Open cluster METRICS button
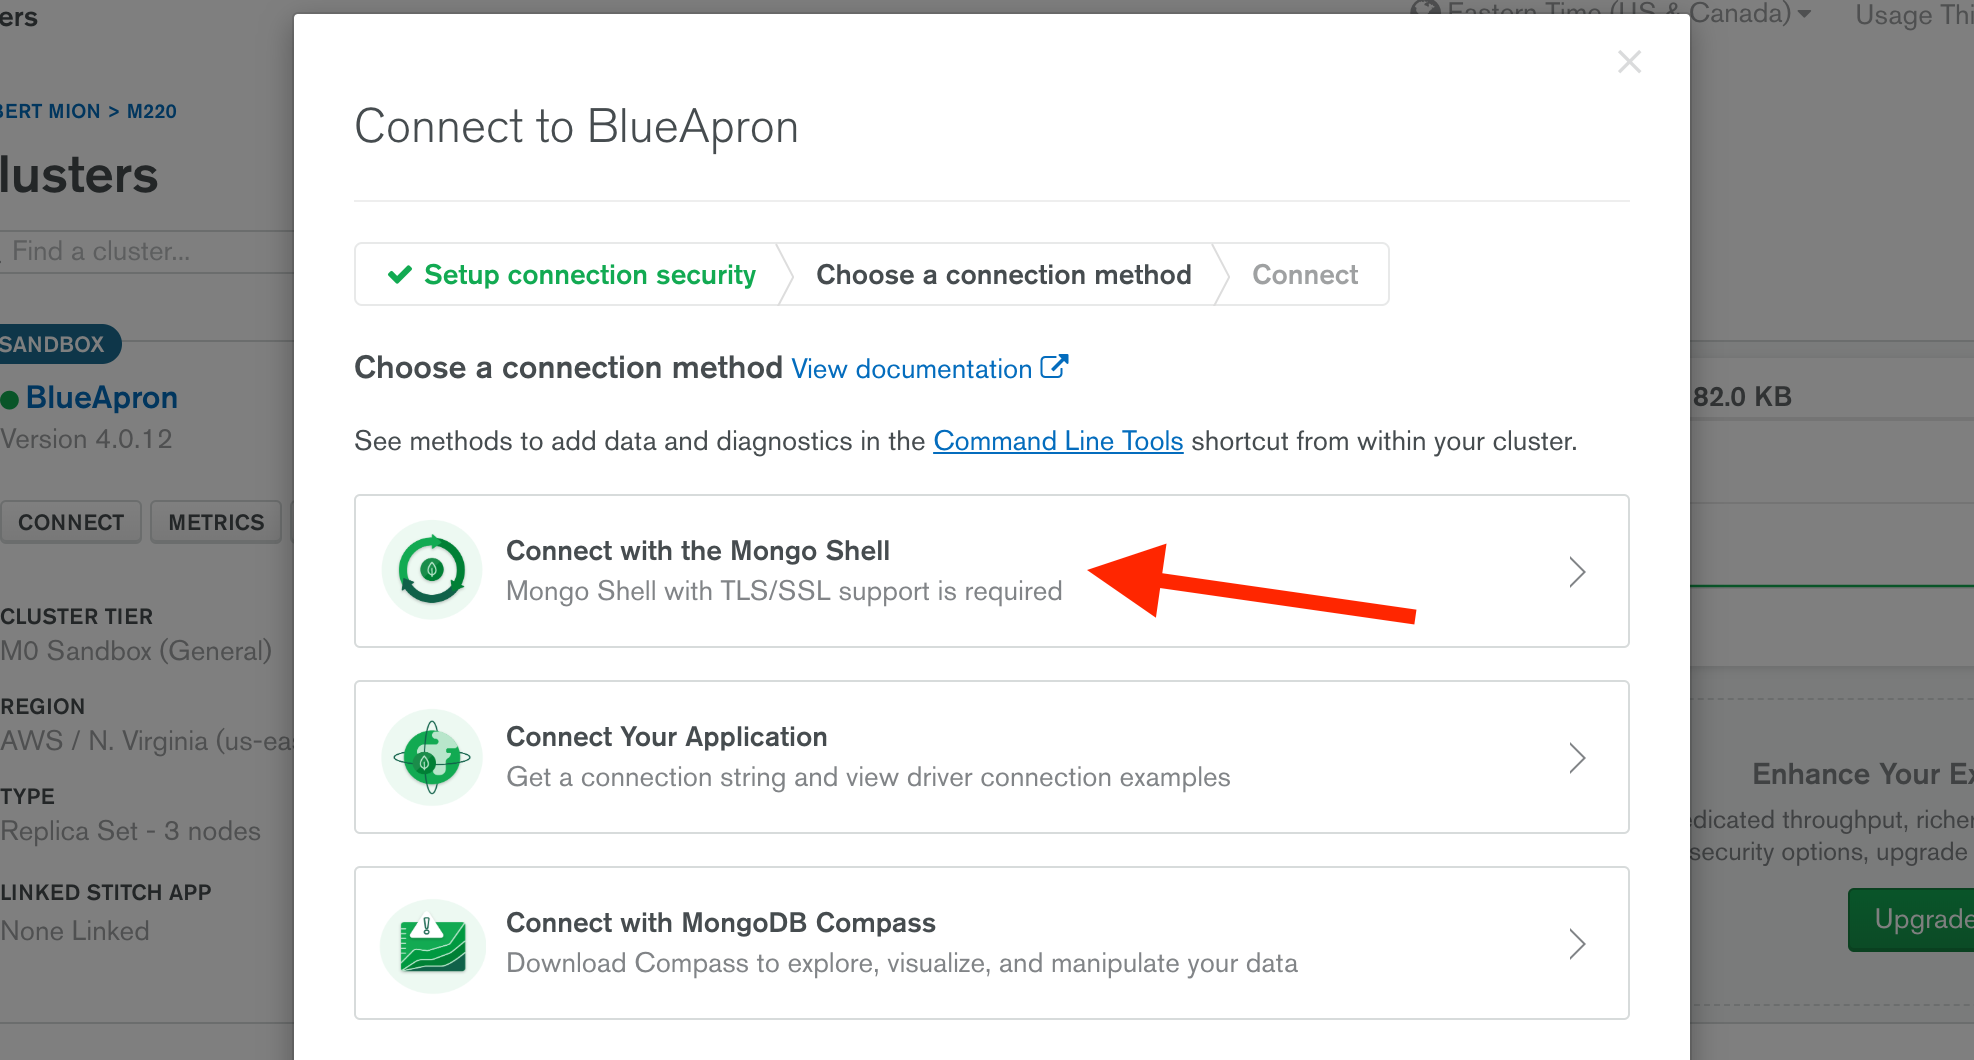Image resolution: width=1974 pixels, height=1060 pixels. [x=216, y=522]
